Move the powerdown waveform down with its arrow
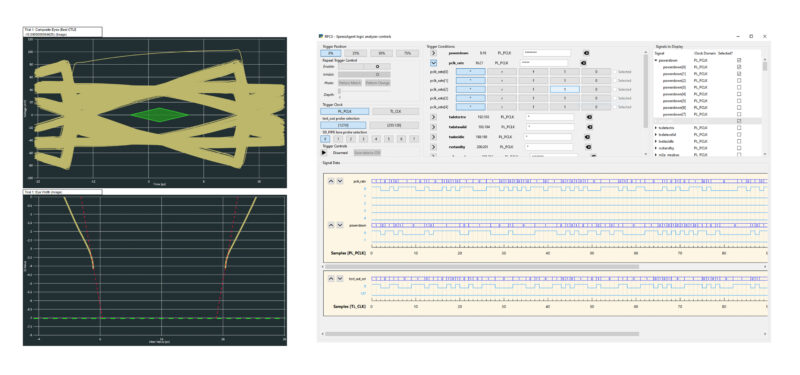 coord(340,225)
